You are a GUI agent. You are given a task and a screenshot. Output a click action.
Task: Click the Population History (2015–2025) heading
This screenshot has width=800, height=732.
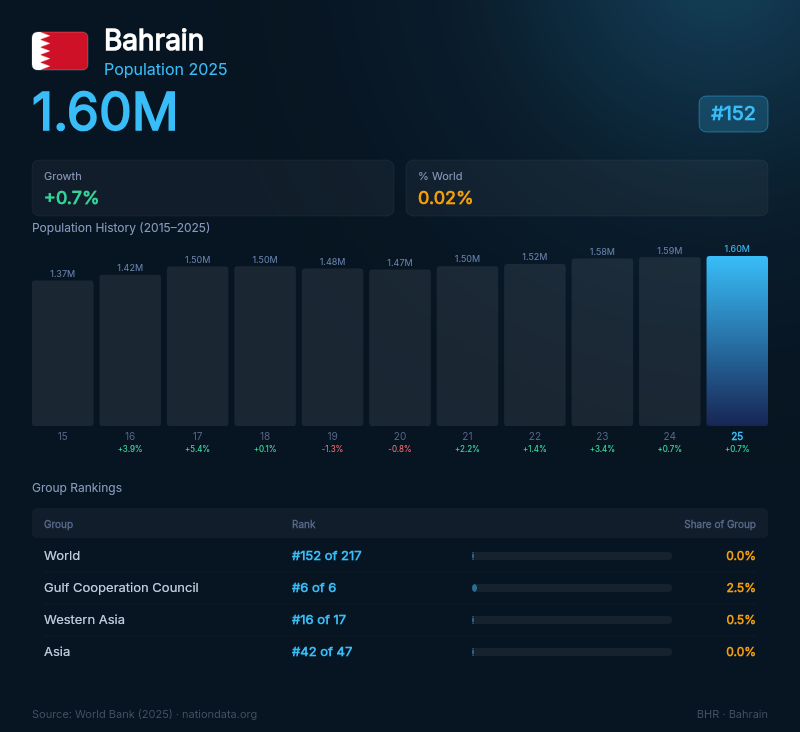pos(121,228)
